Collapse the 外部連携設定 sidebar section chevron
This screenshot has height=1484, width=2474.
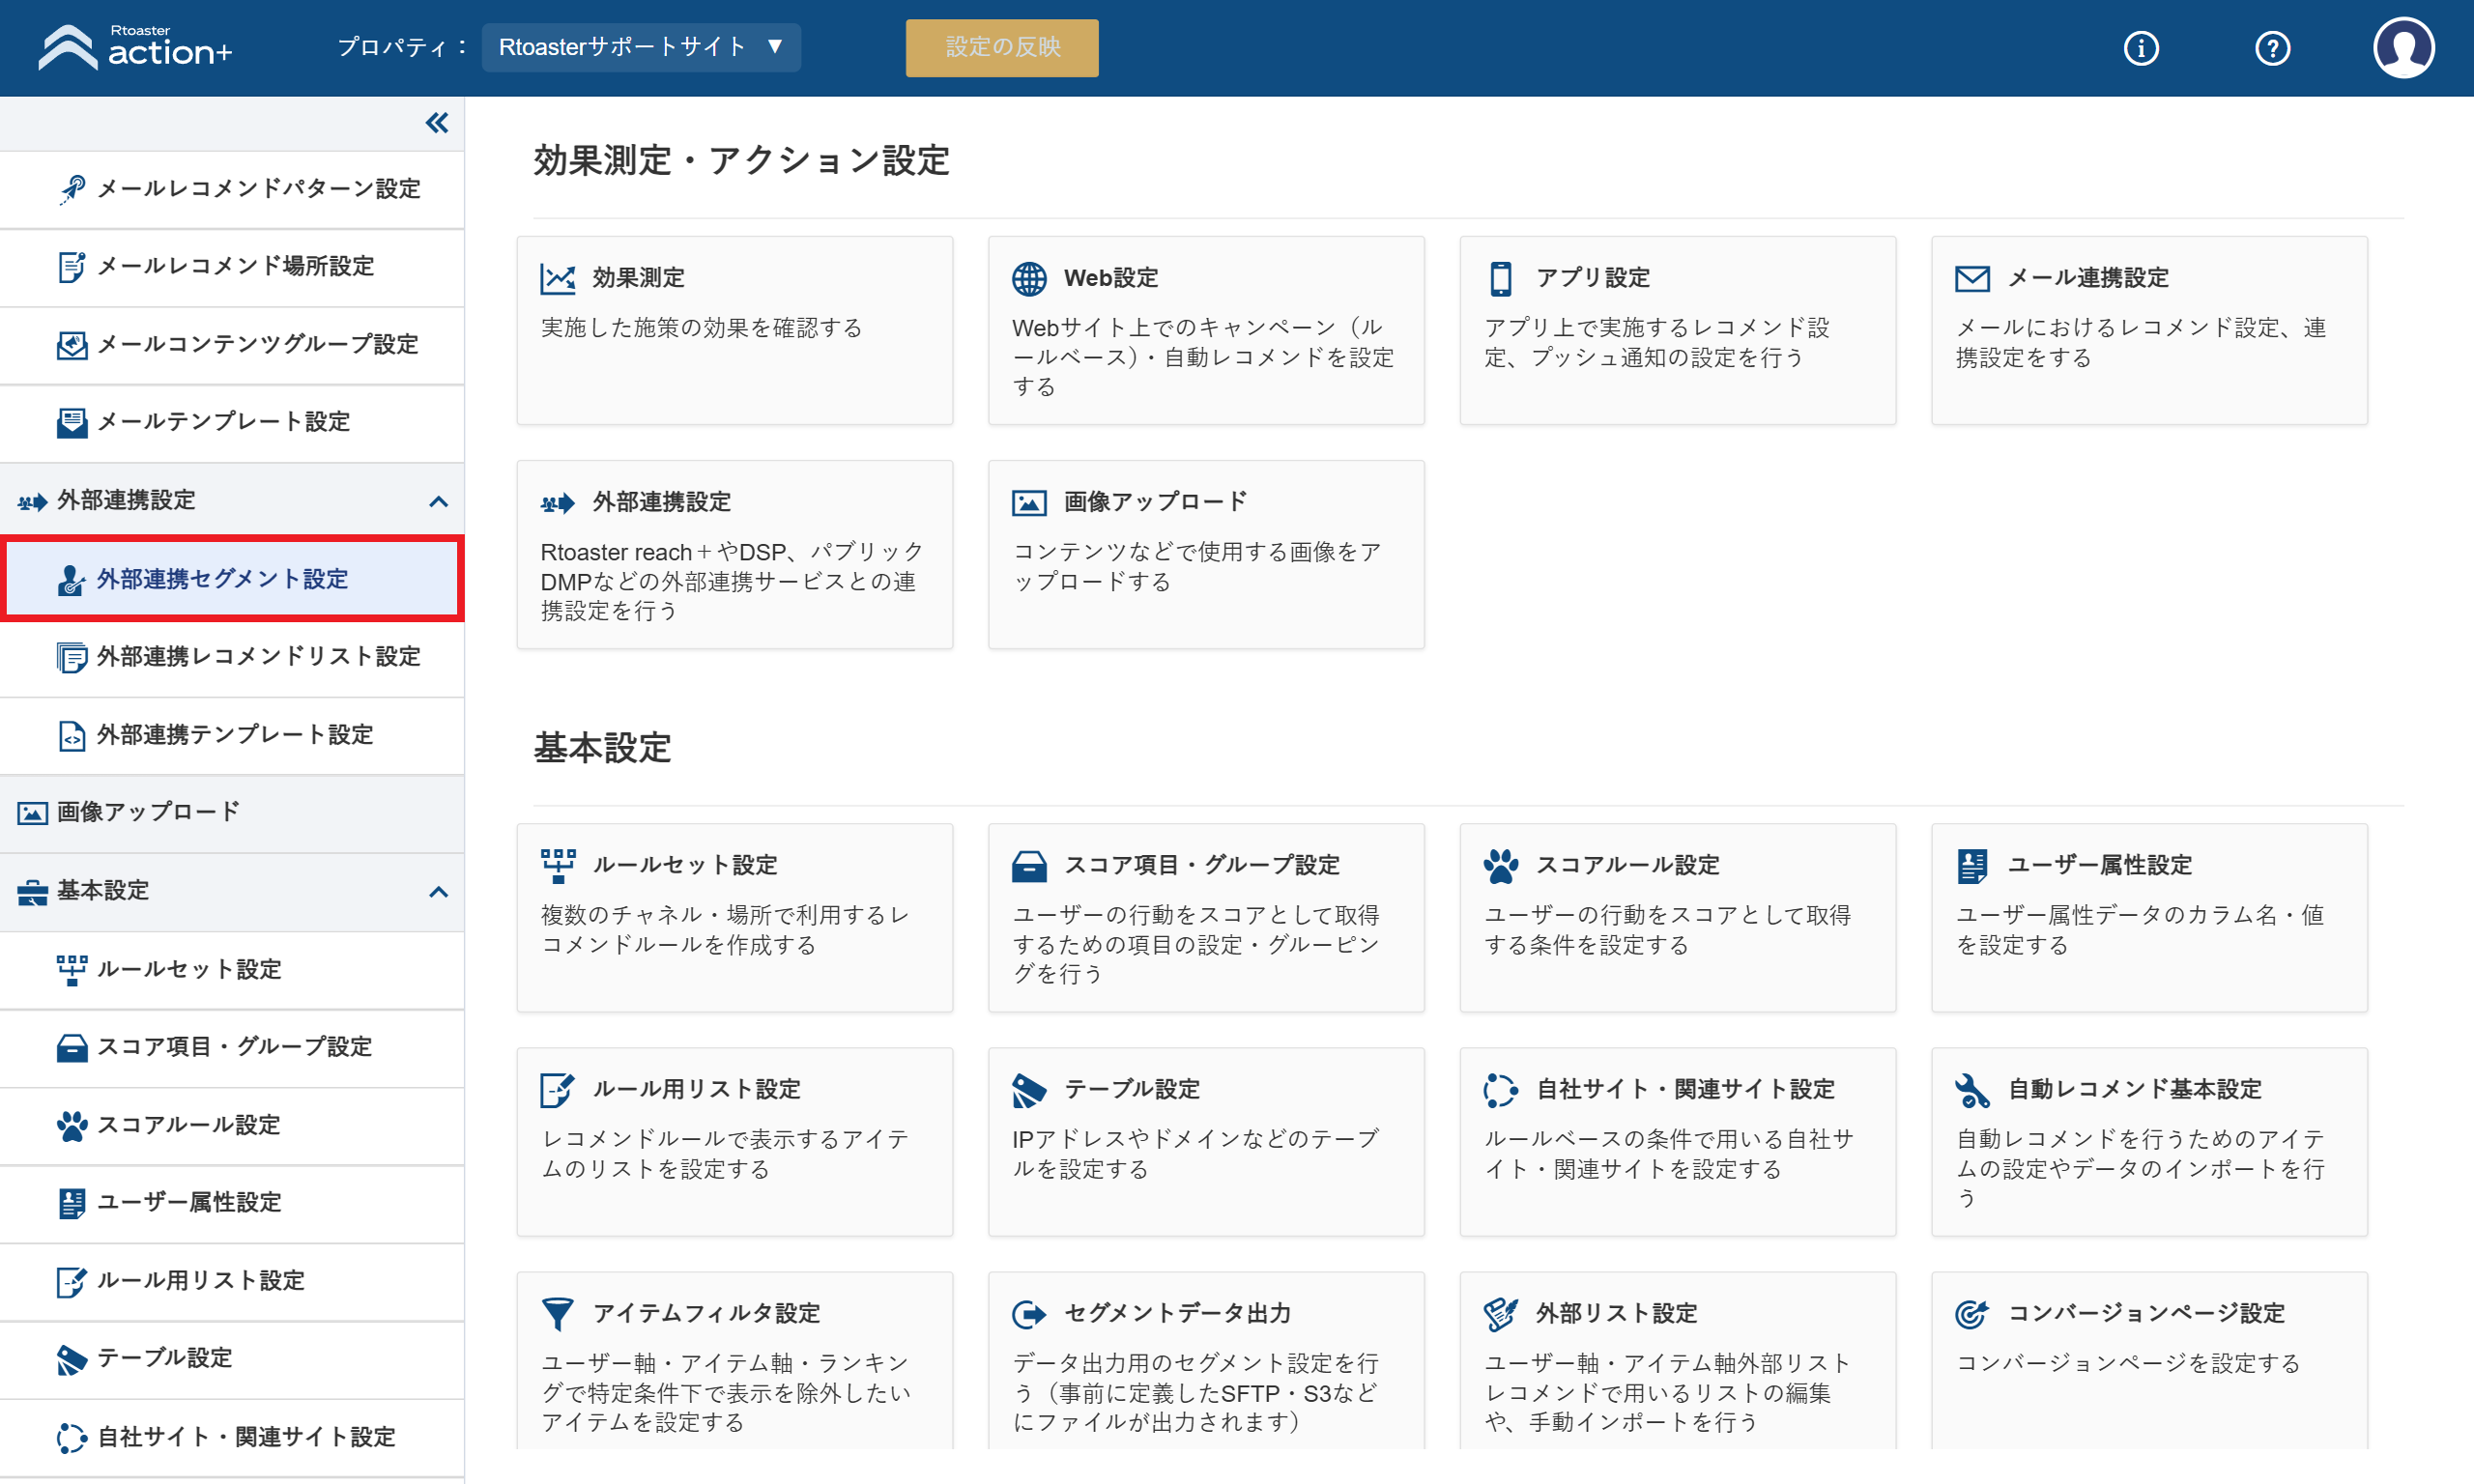[438, 502]
